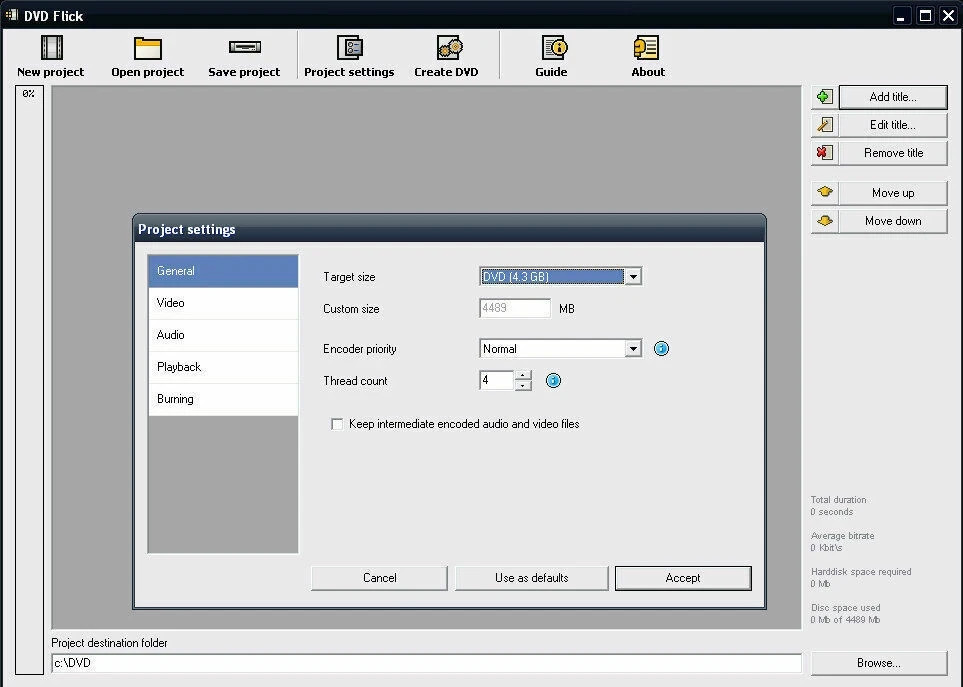Open the Encoder priority dropdown

pyautogui.click(x=634, y=348)
